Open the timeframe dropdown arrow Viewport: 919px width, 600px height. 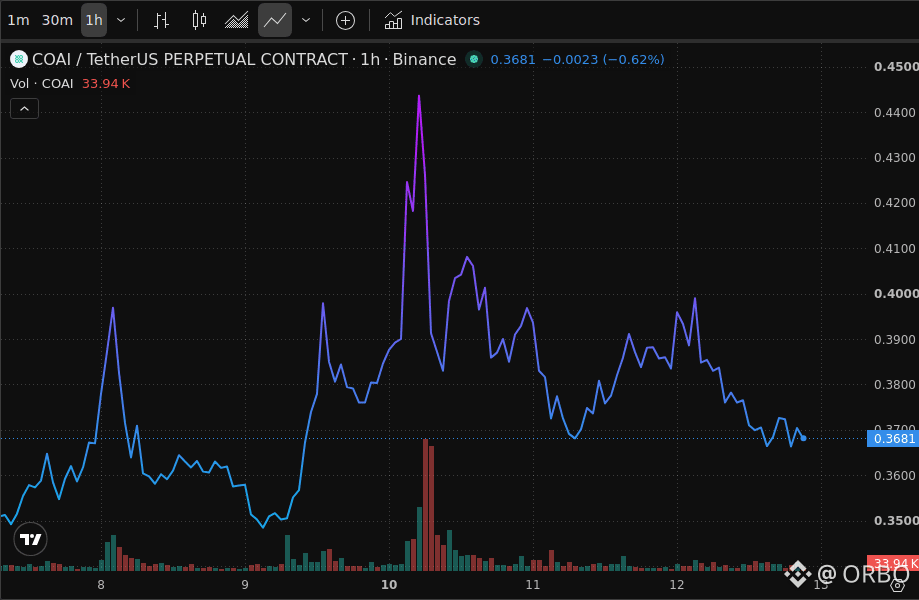(x=121, y=20)
